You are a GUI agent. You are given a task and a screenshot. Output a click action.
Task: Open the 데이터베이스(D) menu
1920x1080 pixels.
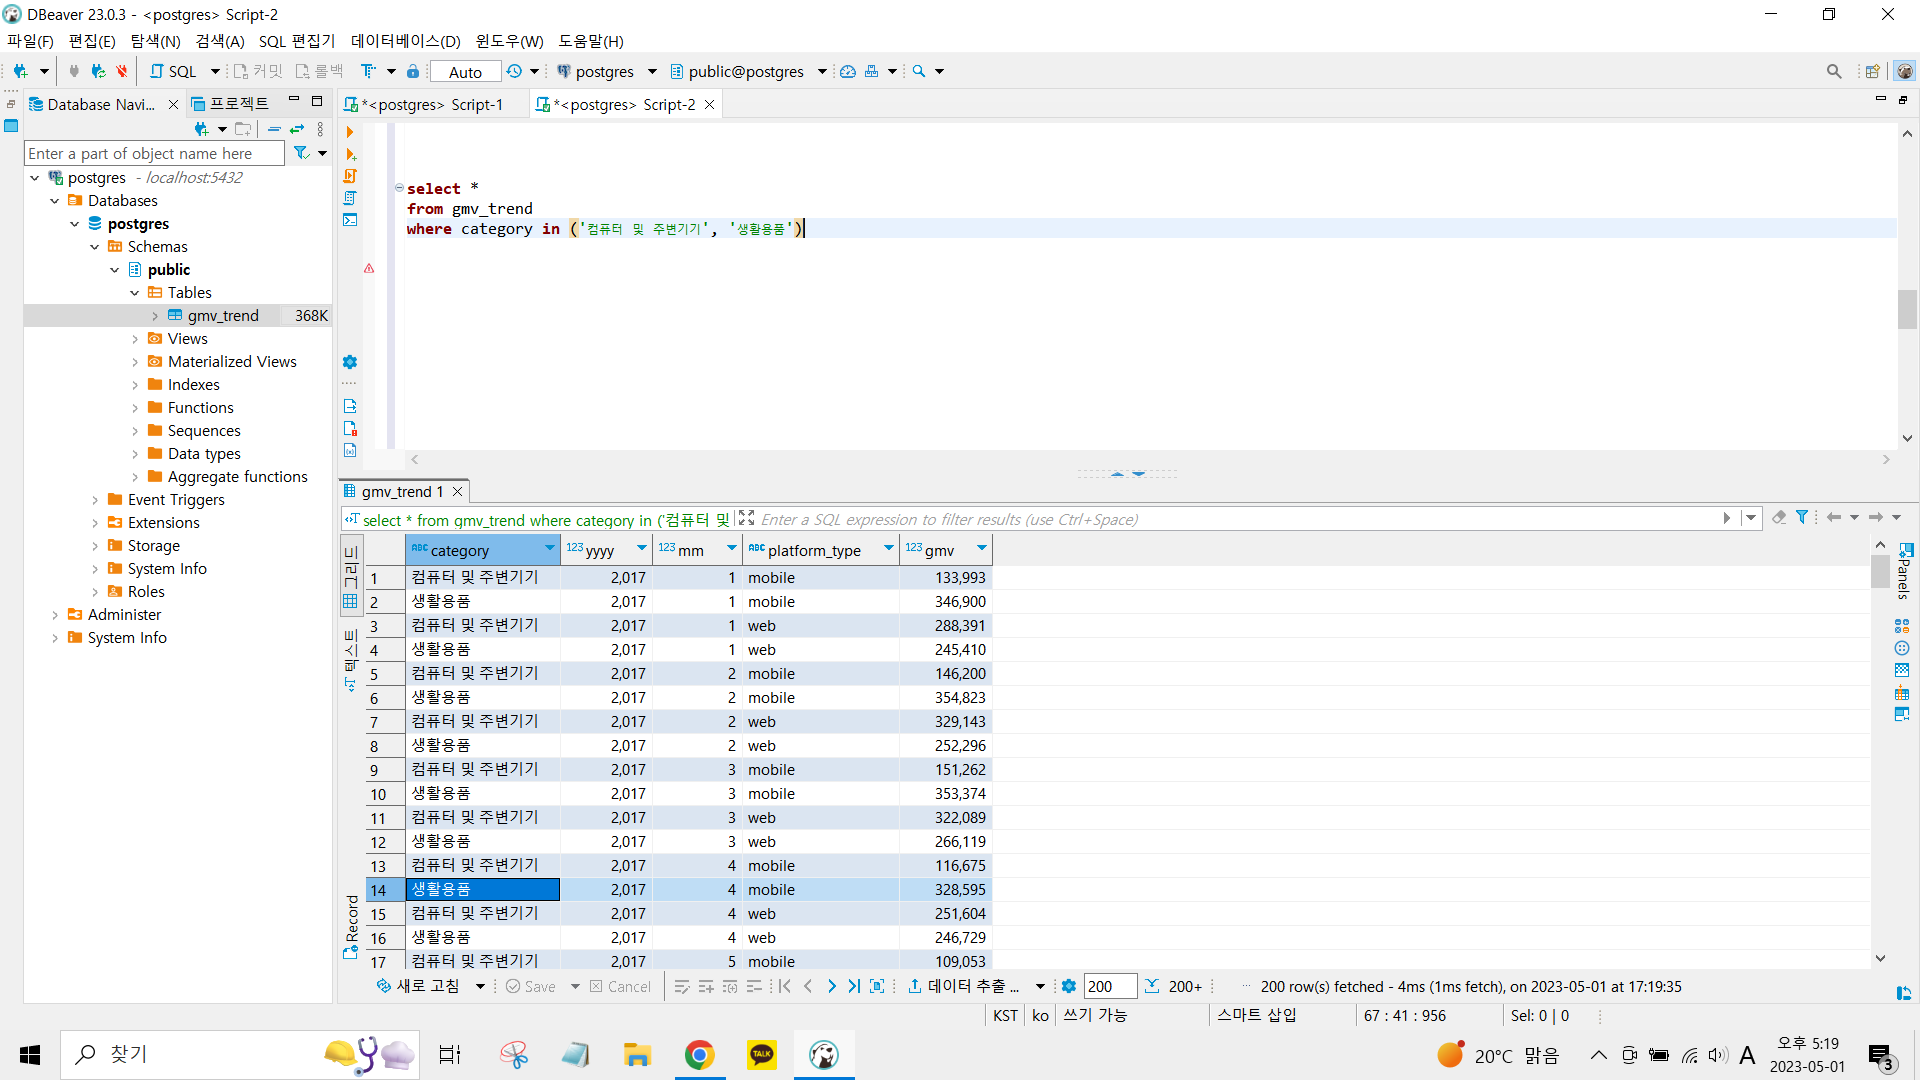pyautogui.click(x=405, y=41)
